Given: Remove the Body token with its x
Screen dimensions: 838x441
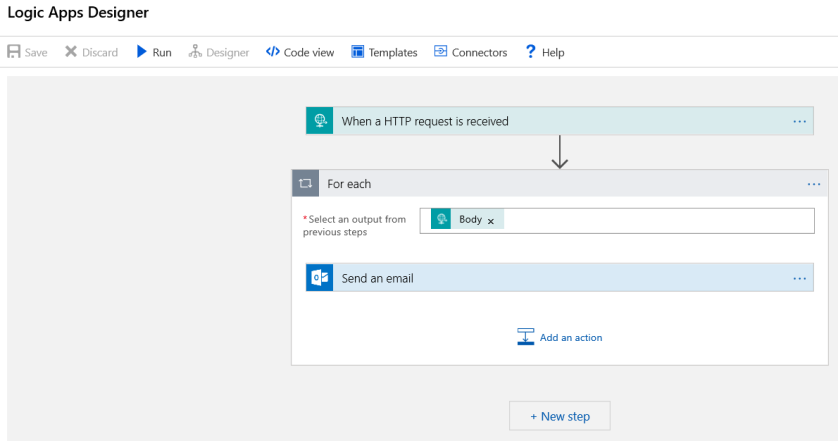Looking at the screenshot, I should tap(491, 221).
